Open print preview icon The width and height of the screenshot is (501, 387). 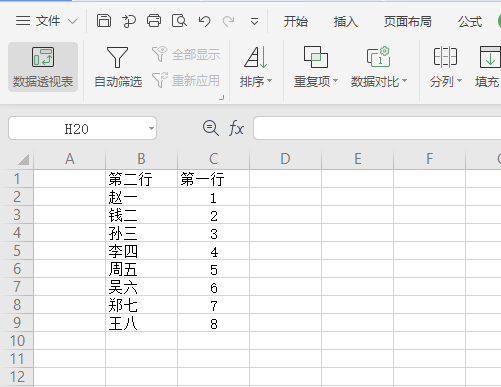tap(179, 21)
